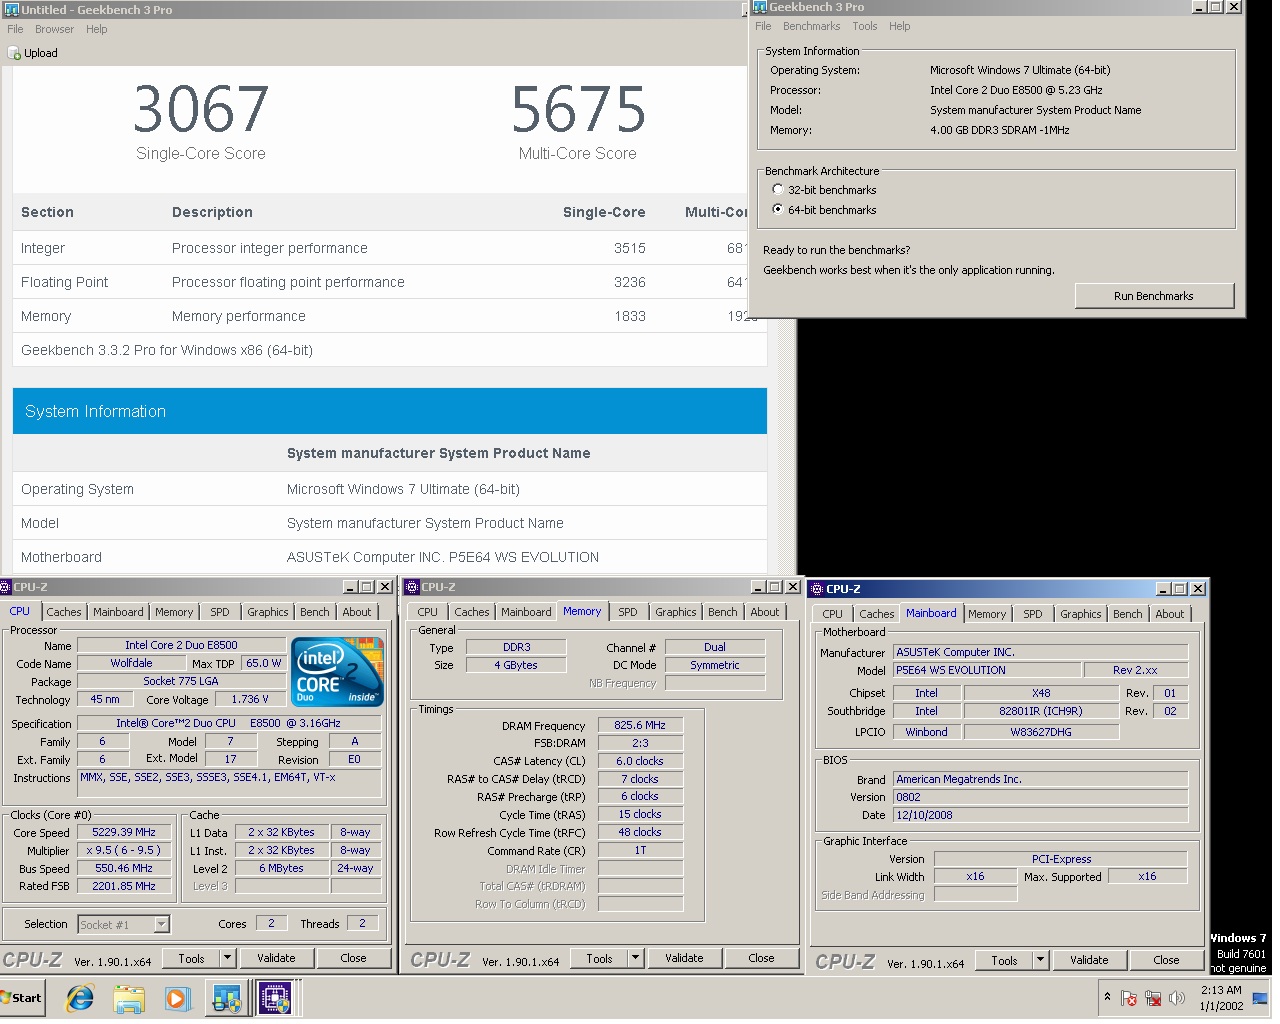Viewport: 1280px width, 1024px height.
Task: Launch Windows Media Player from the taskbar
Action: pos(177,997)
